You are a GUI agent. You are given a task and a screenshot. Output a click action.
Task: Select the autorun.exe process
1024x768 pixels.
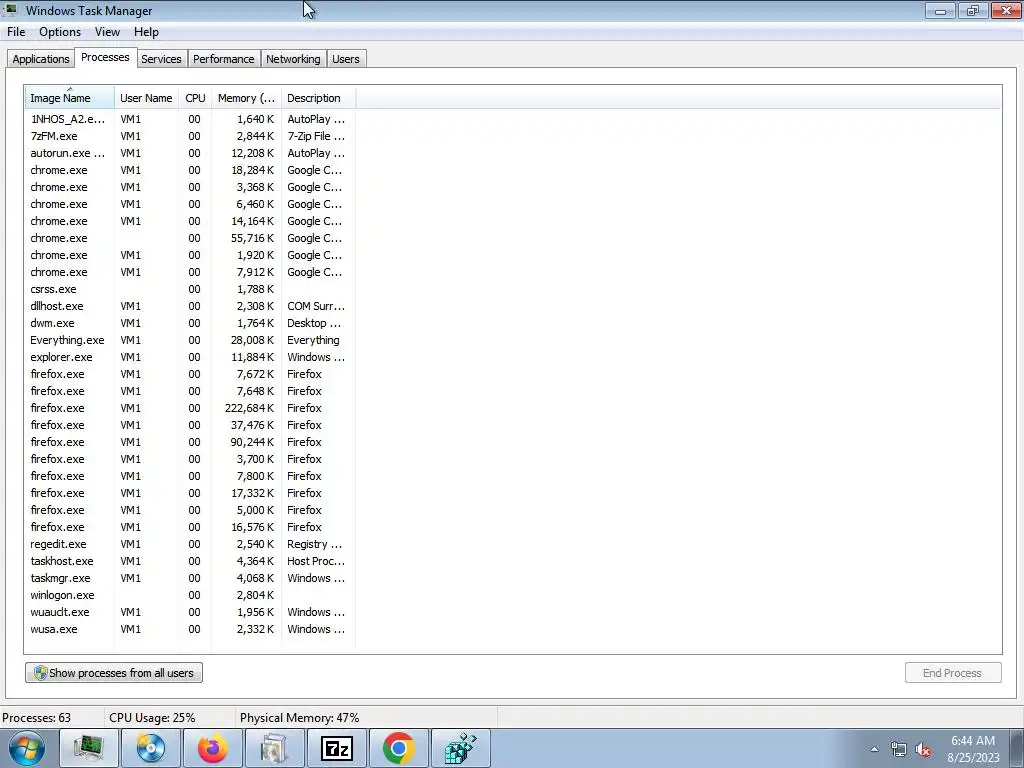coord(190,153)
